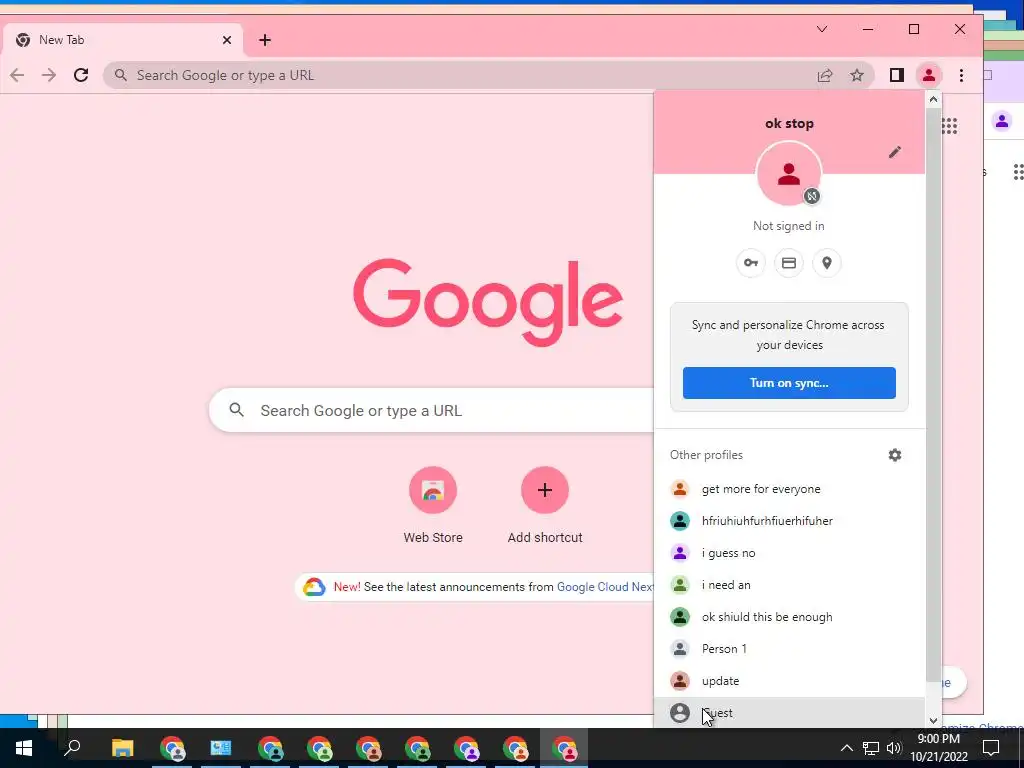
Task: Edit profile name with the pencil icon
Action: point(895,152)
